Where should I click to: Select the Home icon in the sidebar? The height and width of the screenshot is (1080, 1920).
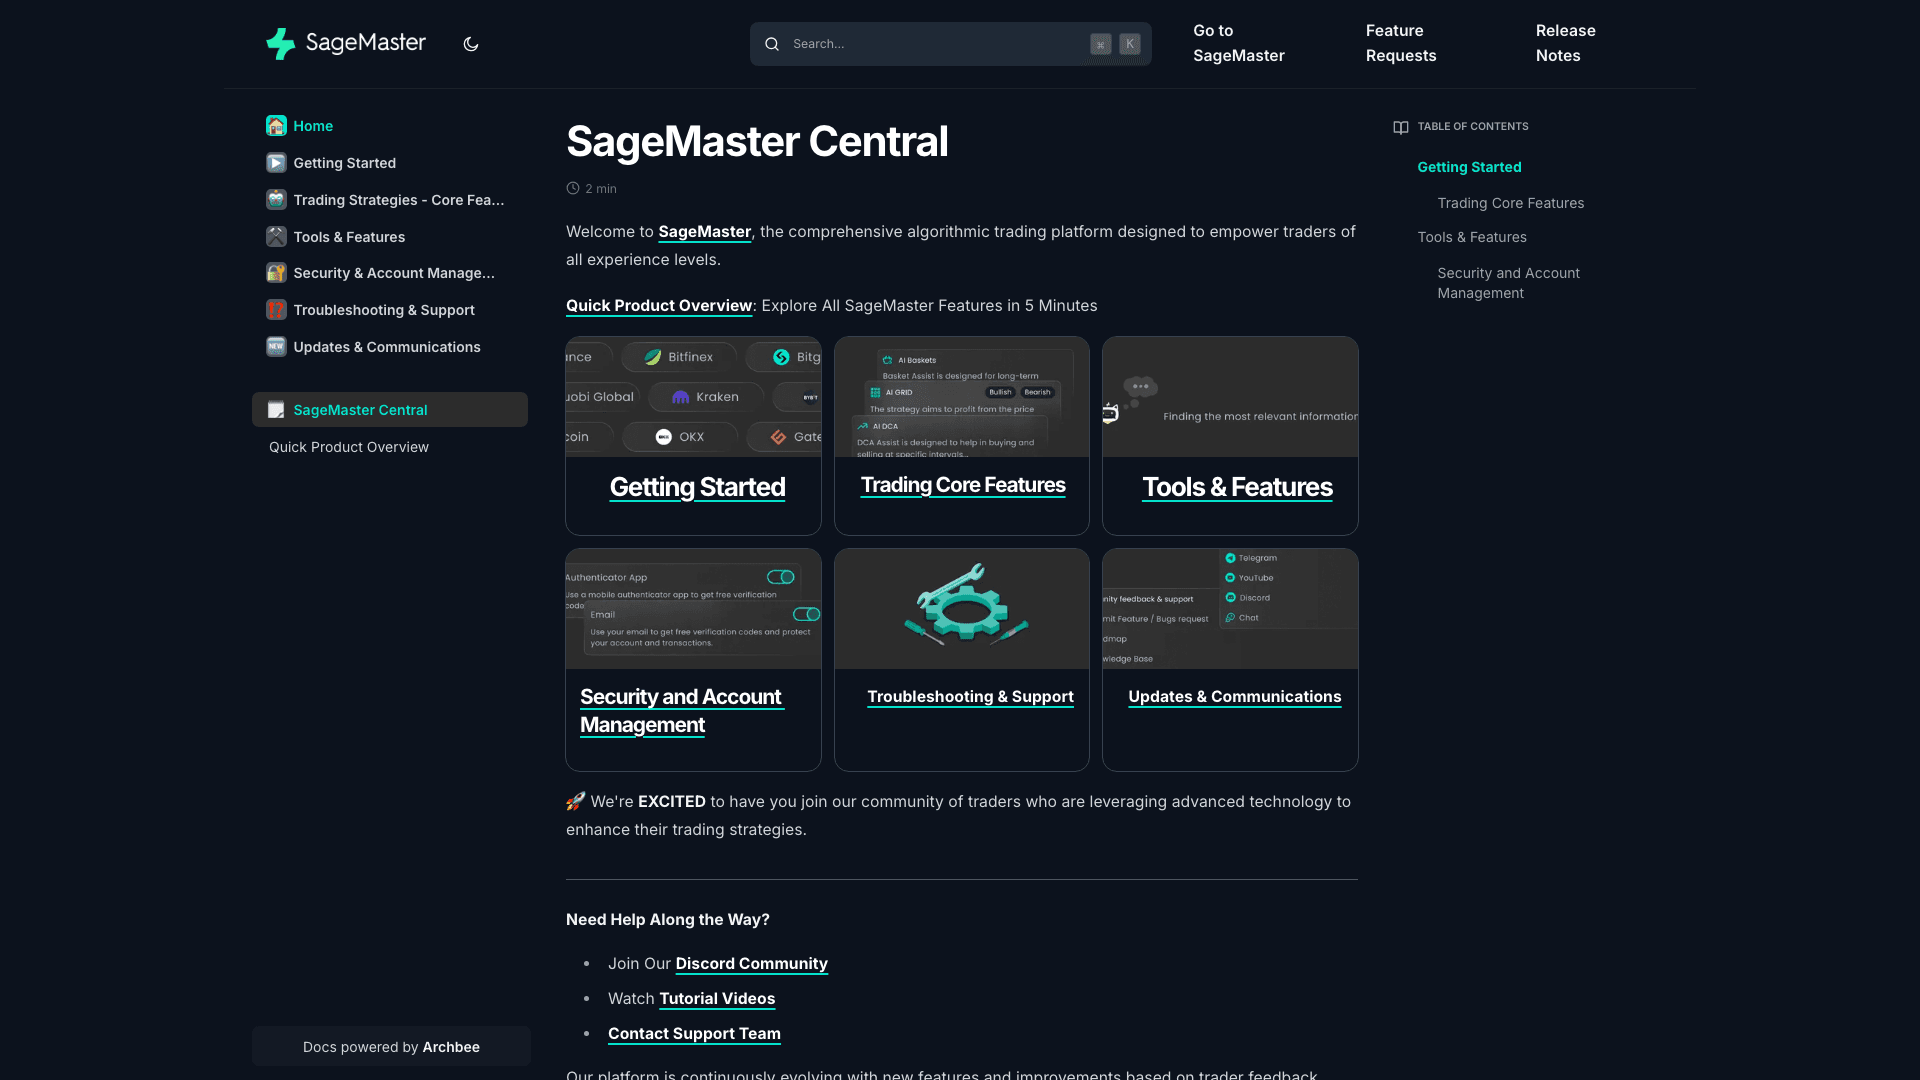coord(276,125)
